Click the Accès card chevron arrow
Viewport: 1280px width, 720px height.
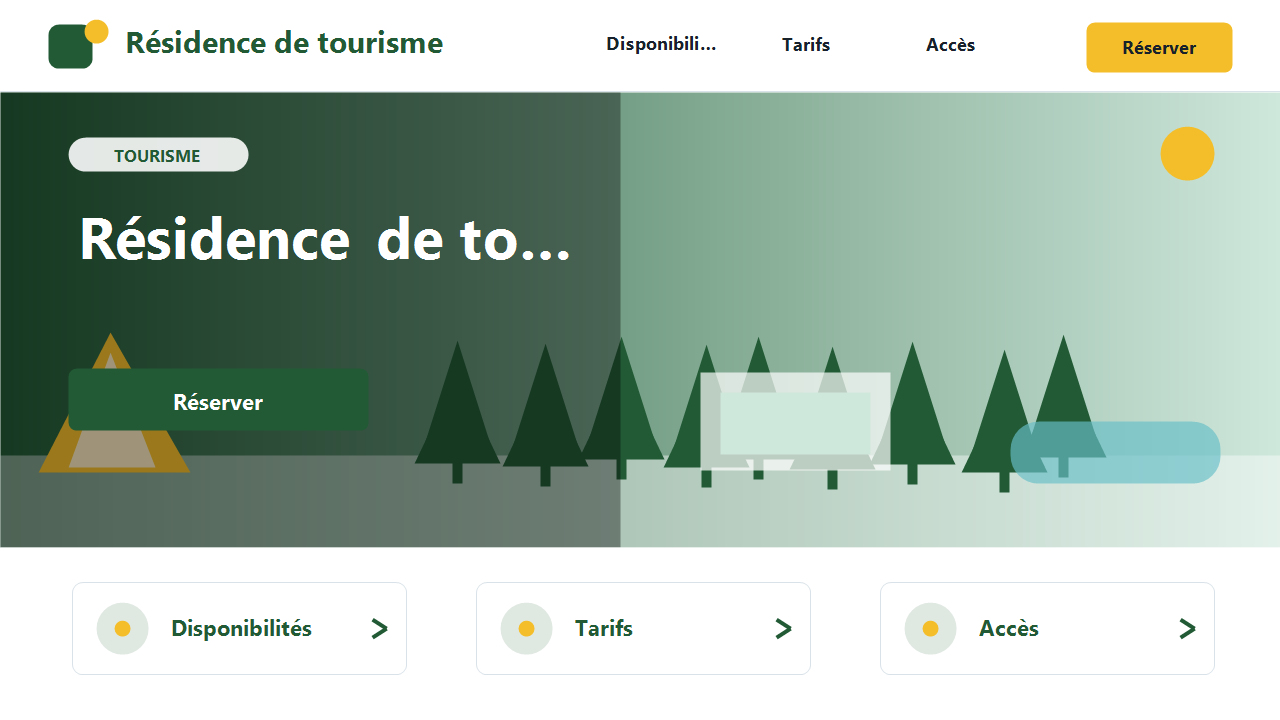point(1187,629)
